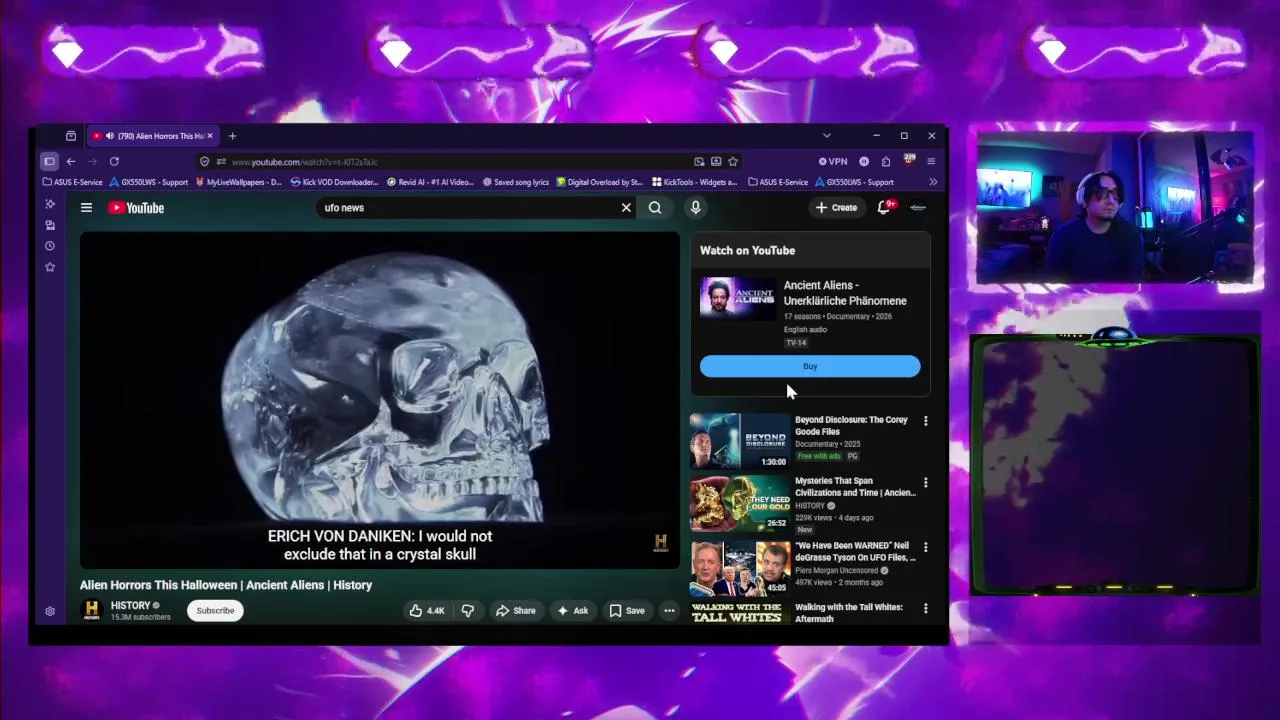Open the Ancient Aliens show thumbnail
This screenshot has width=1280, height=720.
(x=738, y=297)
